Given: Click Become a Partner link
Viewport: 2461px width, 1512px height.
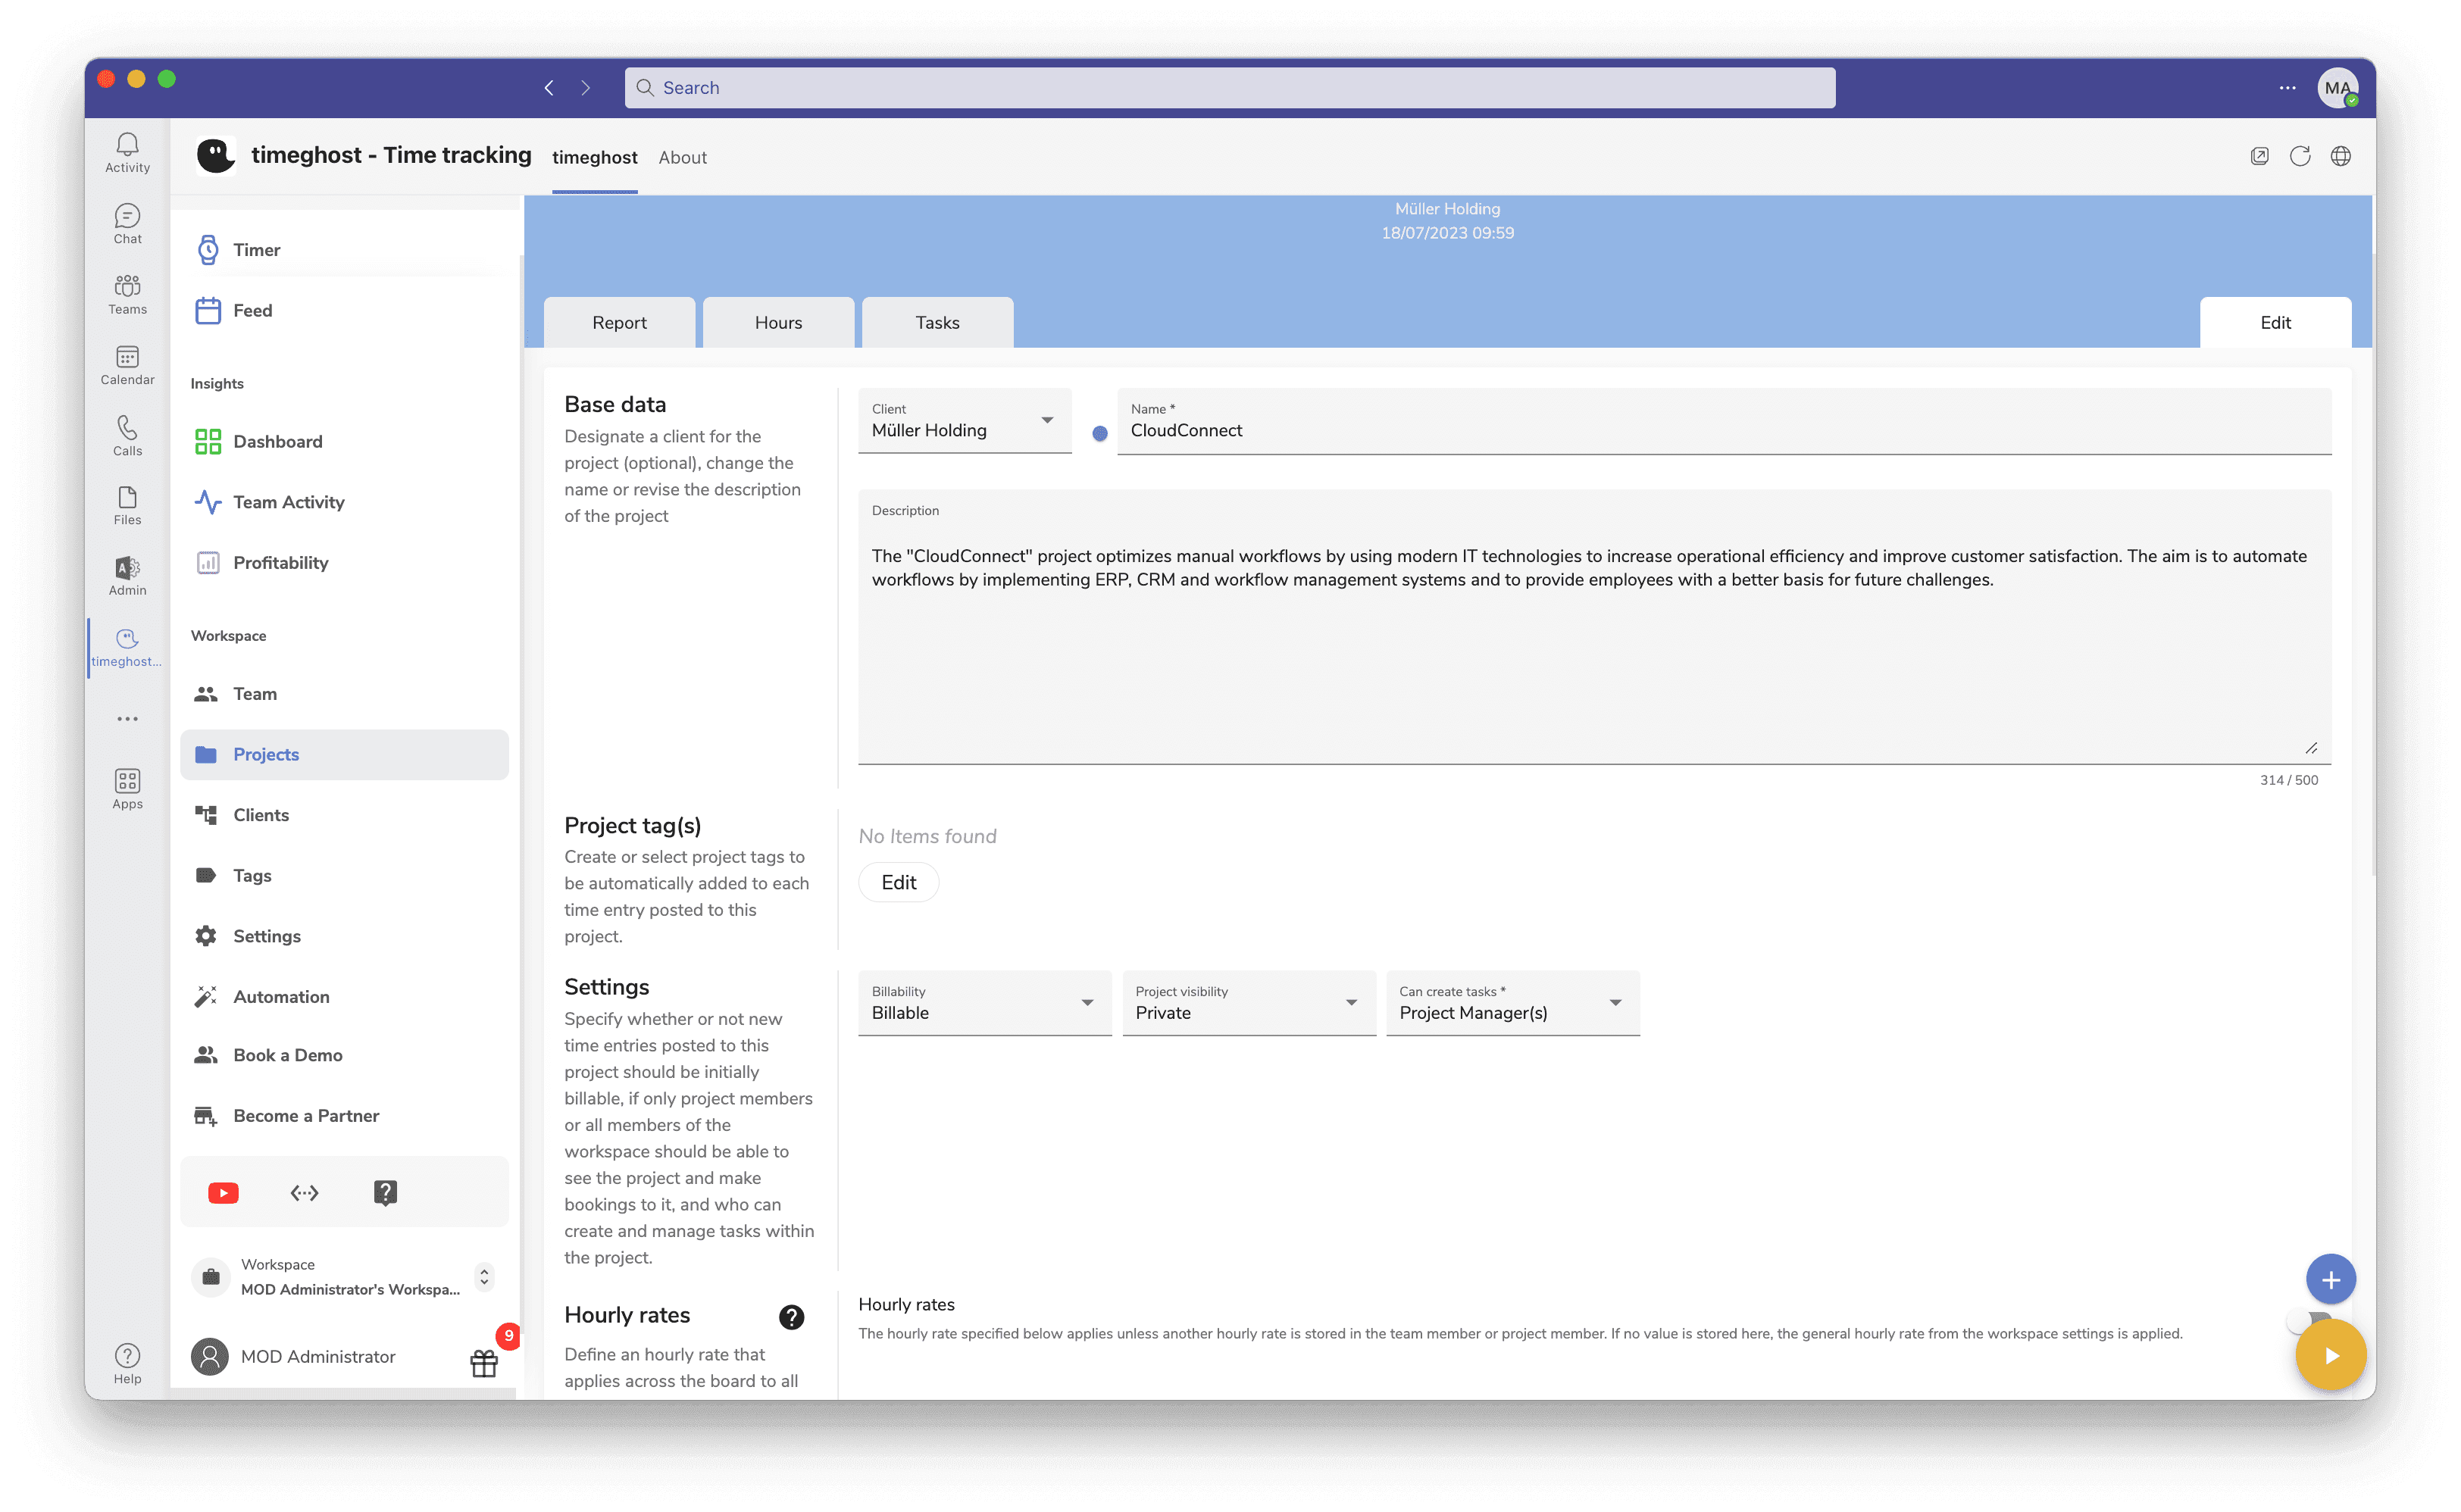Looking at the screenshot, I should coord(345,1116).
